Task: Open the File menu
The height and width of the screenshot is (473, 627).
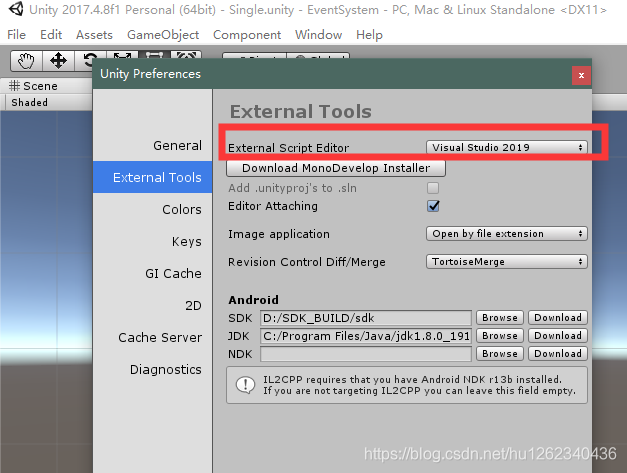Action: pyautogui.click(x=16, y=35)
